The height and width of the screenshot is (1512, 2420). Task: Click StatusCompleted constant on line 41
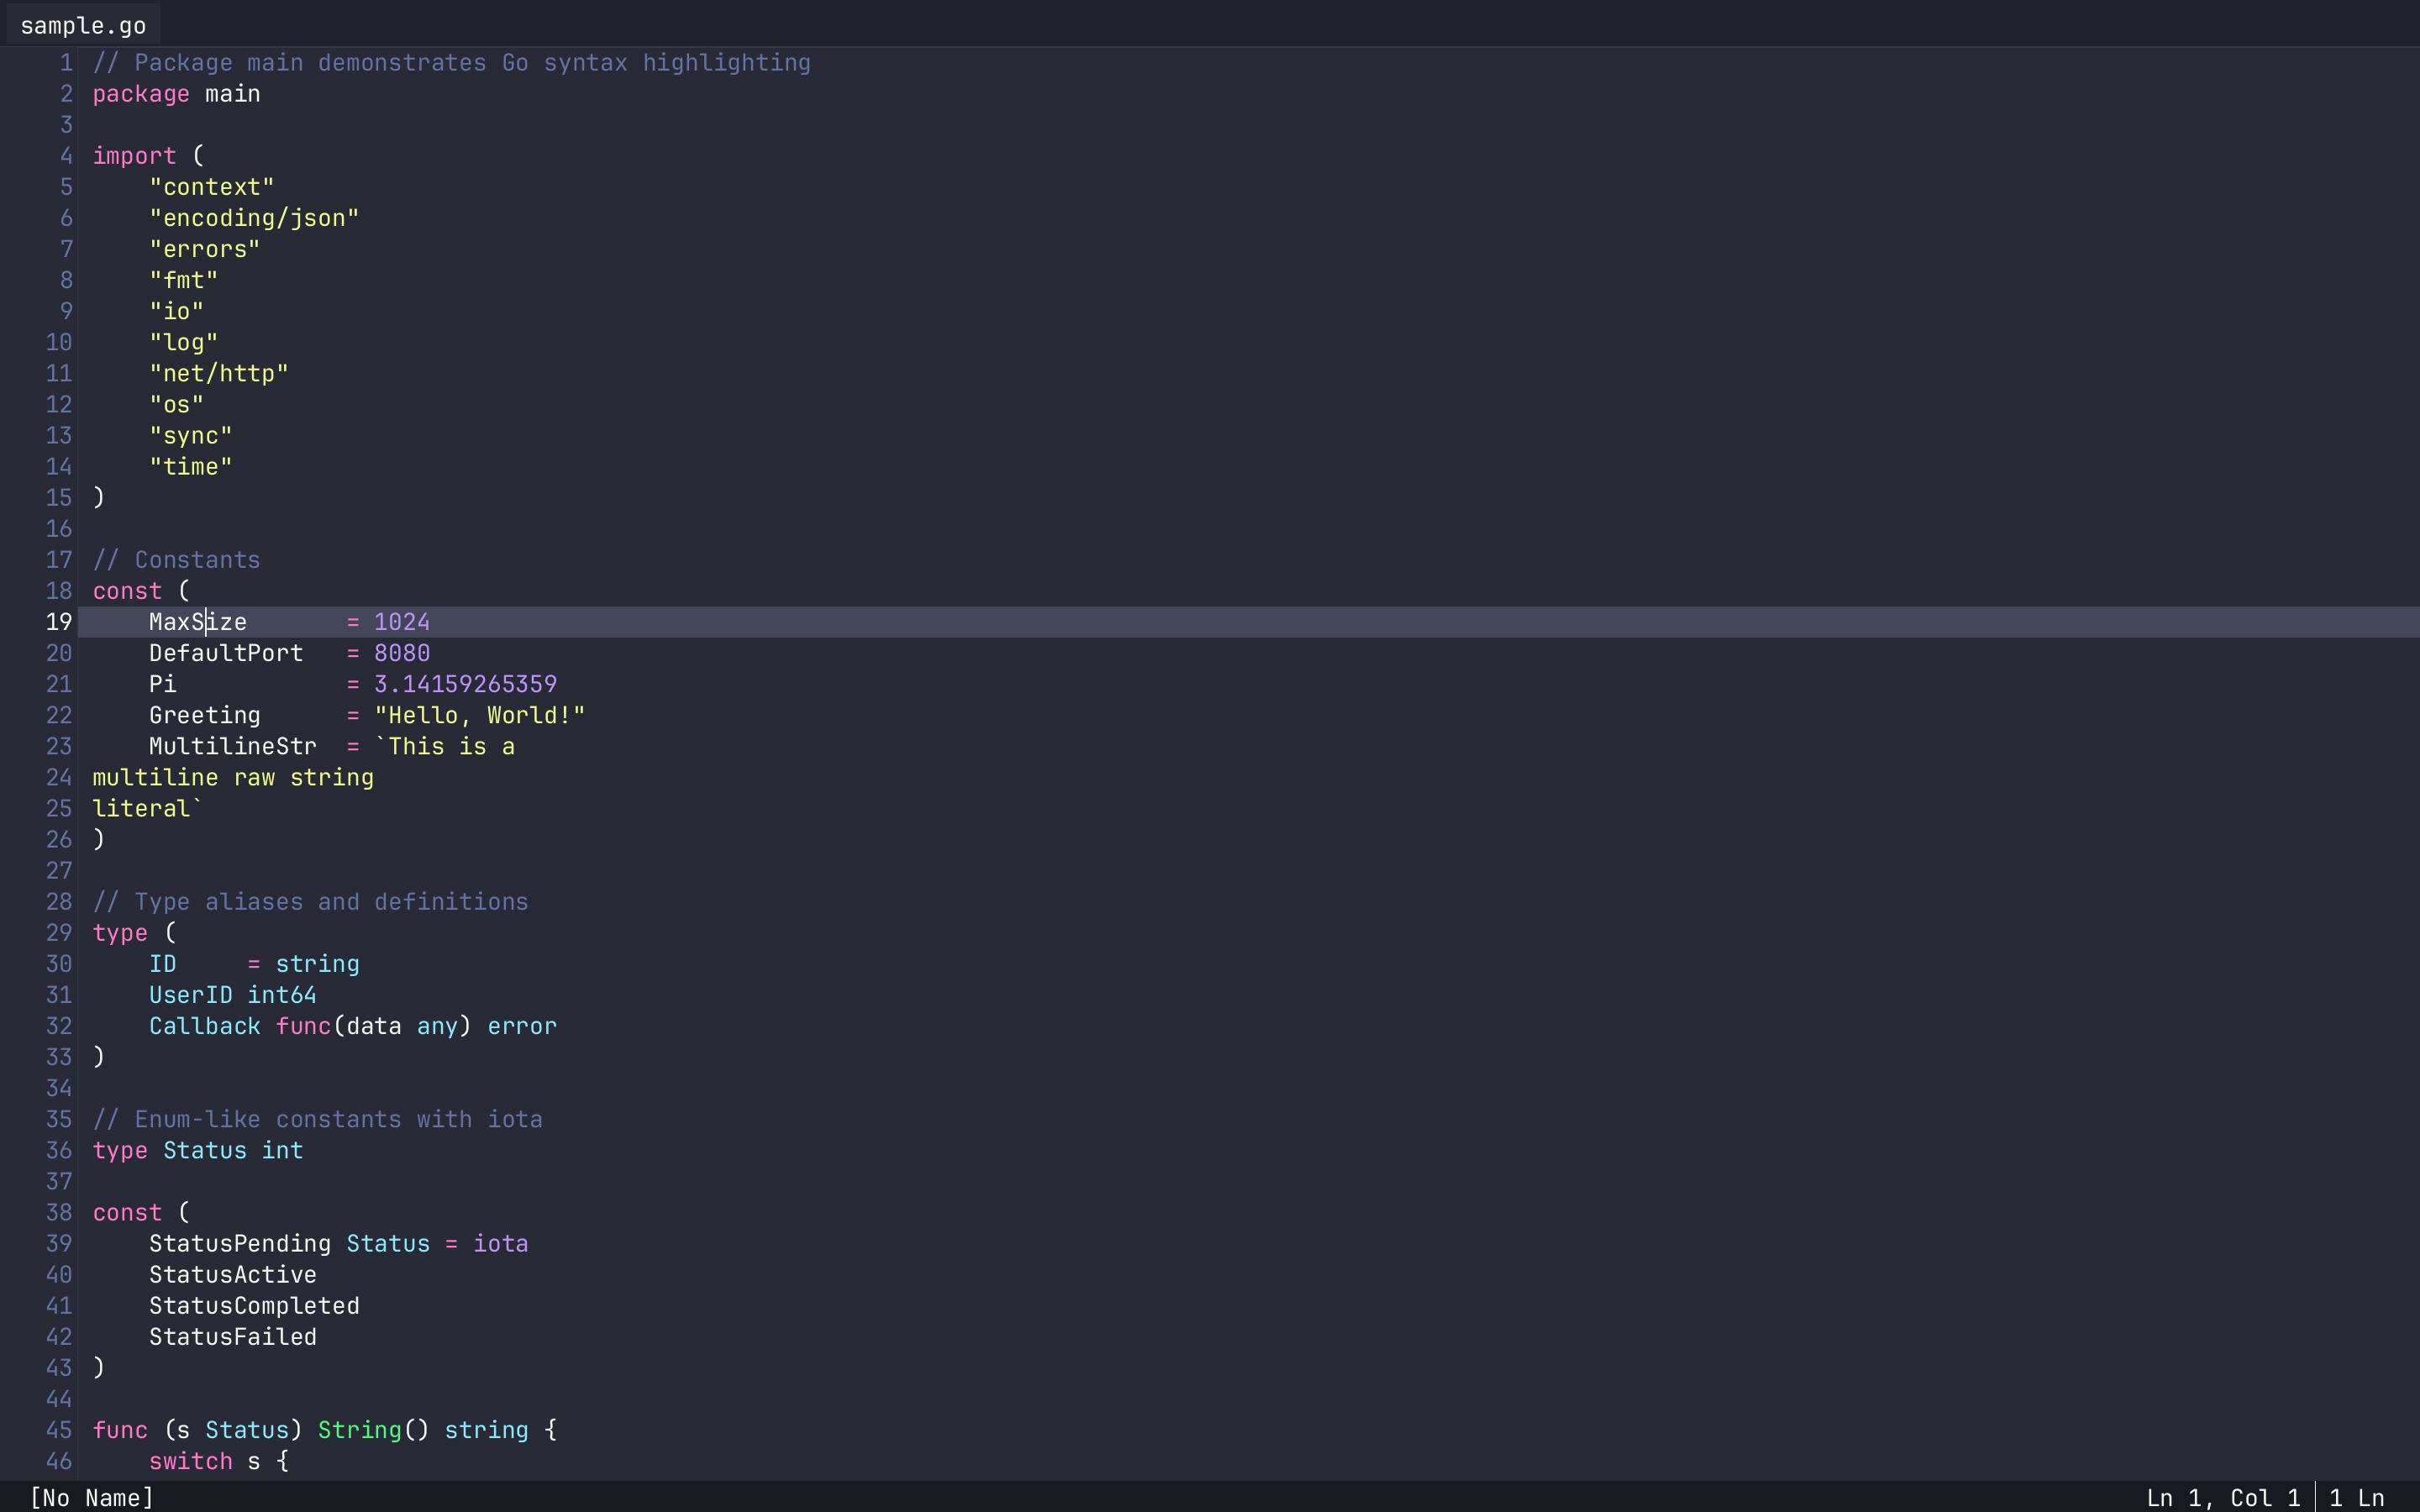coord(254,1306)
